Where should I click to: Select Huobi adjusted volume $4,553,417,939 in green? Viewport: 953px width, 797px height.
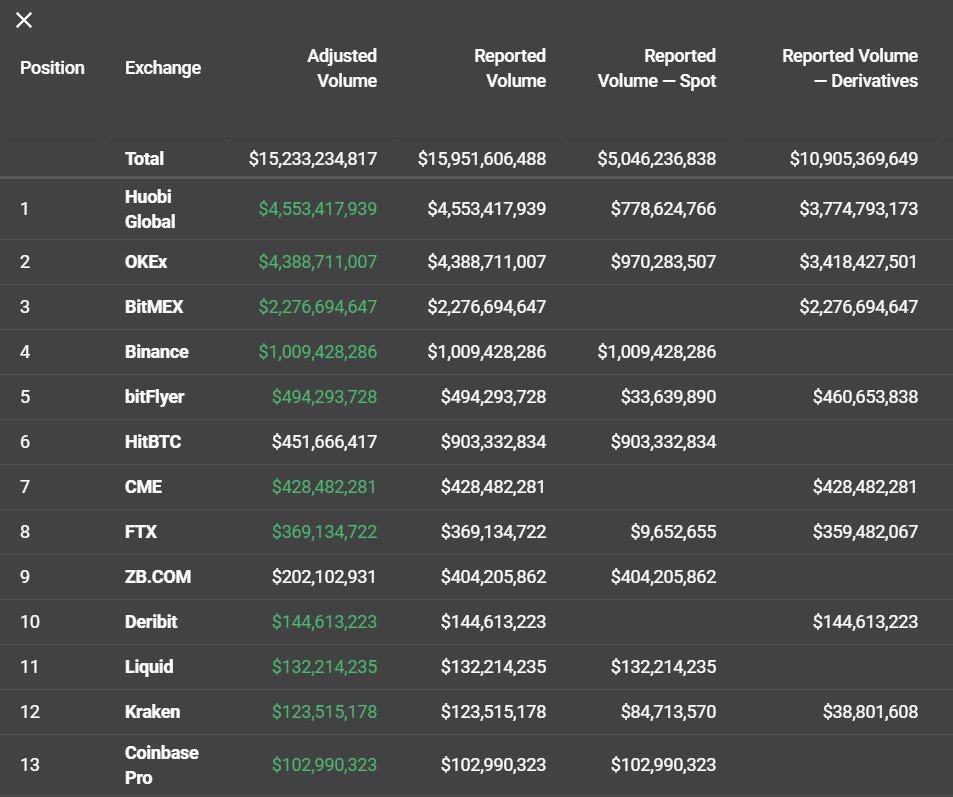click(318, 209)
